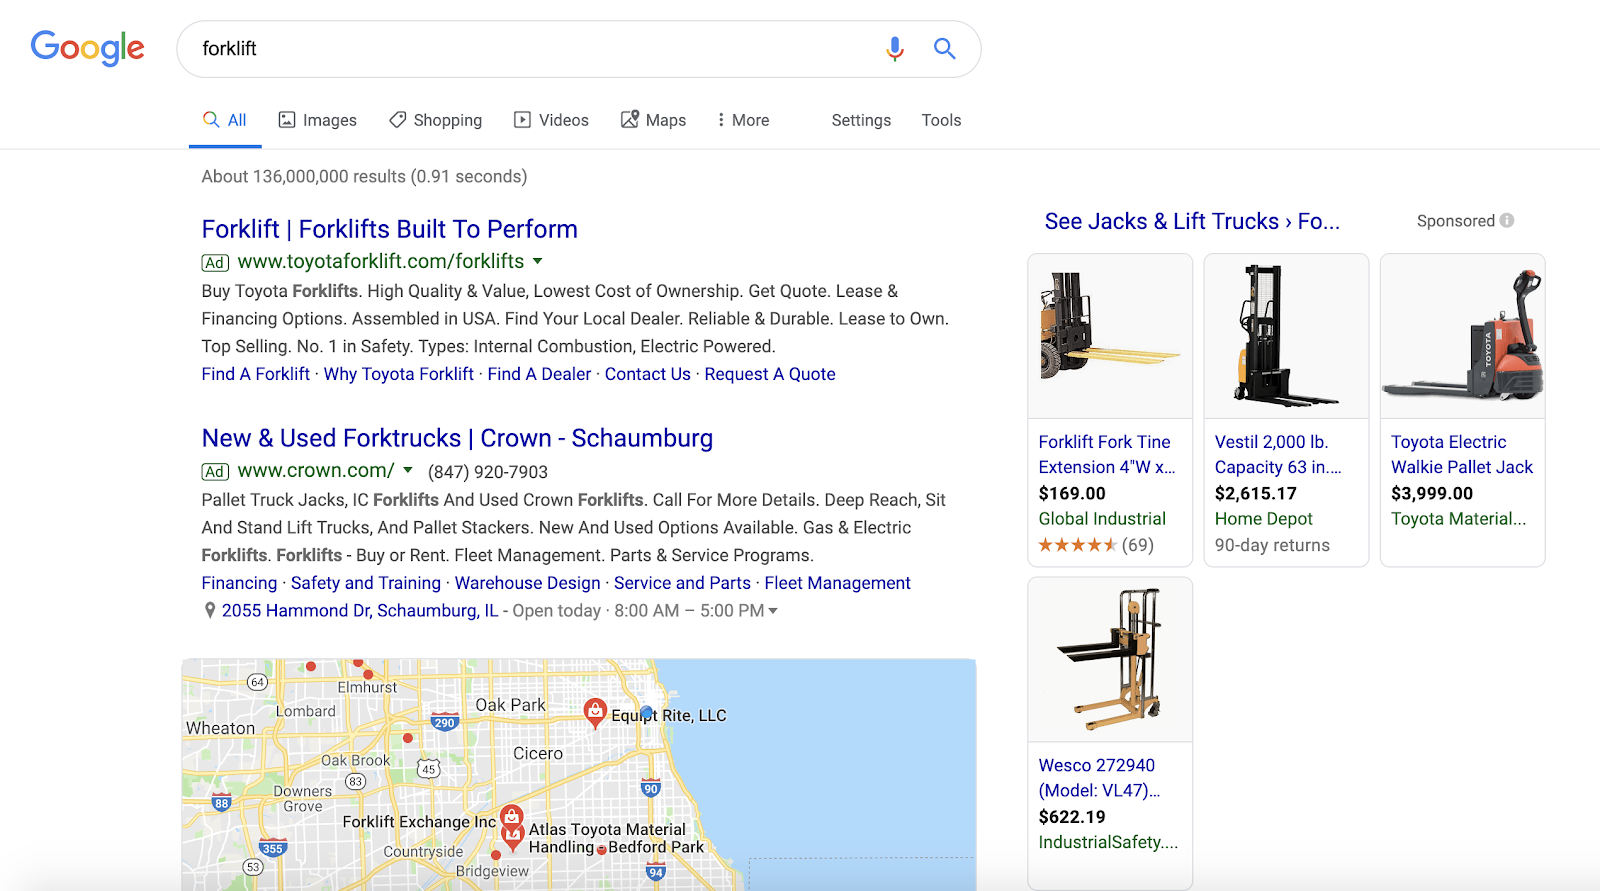Click the 'Vestil 2,000 lb. Capacity' product title
1600x891 pixels.
(1278, 454)
